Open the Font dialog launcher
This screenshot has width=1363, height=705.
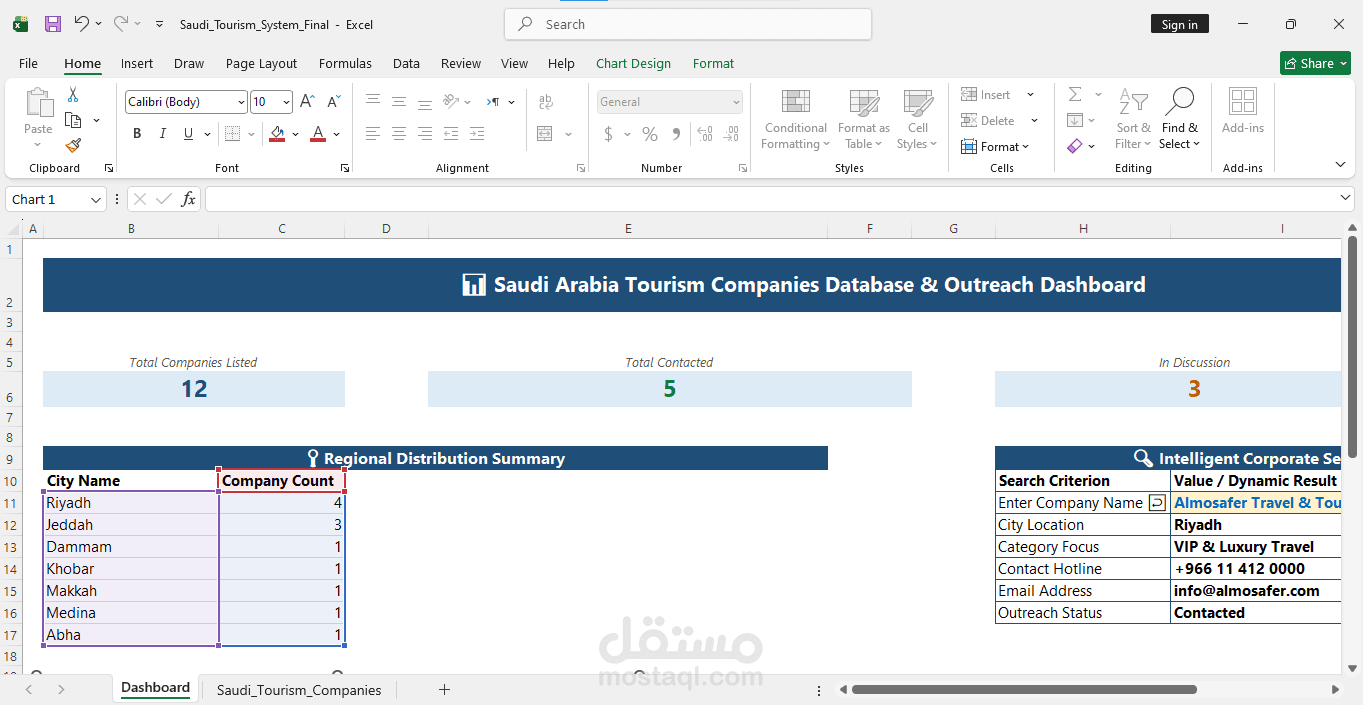[344, 168]
